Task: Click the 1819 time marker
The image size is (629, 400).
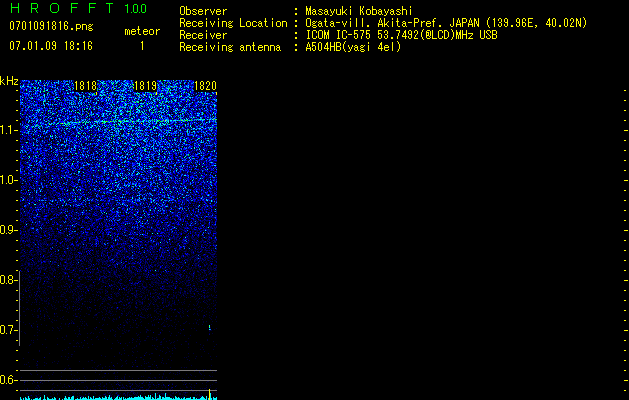Action: (x=145, y=86)
